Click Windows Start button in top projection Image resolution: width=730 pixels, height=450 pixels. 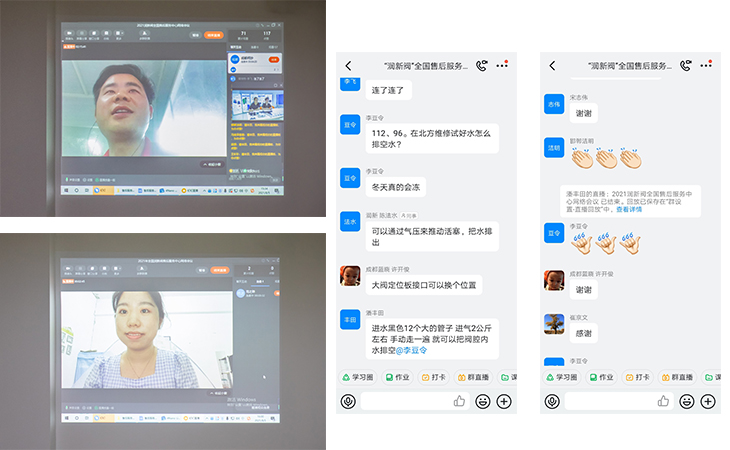[67, 189]
